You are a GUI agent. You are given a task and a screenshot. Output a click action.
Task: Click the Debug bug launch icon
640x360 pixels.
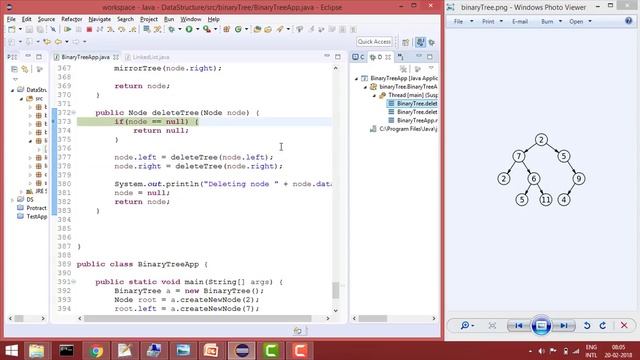pyautogui.click(x=172, y=29)
